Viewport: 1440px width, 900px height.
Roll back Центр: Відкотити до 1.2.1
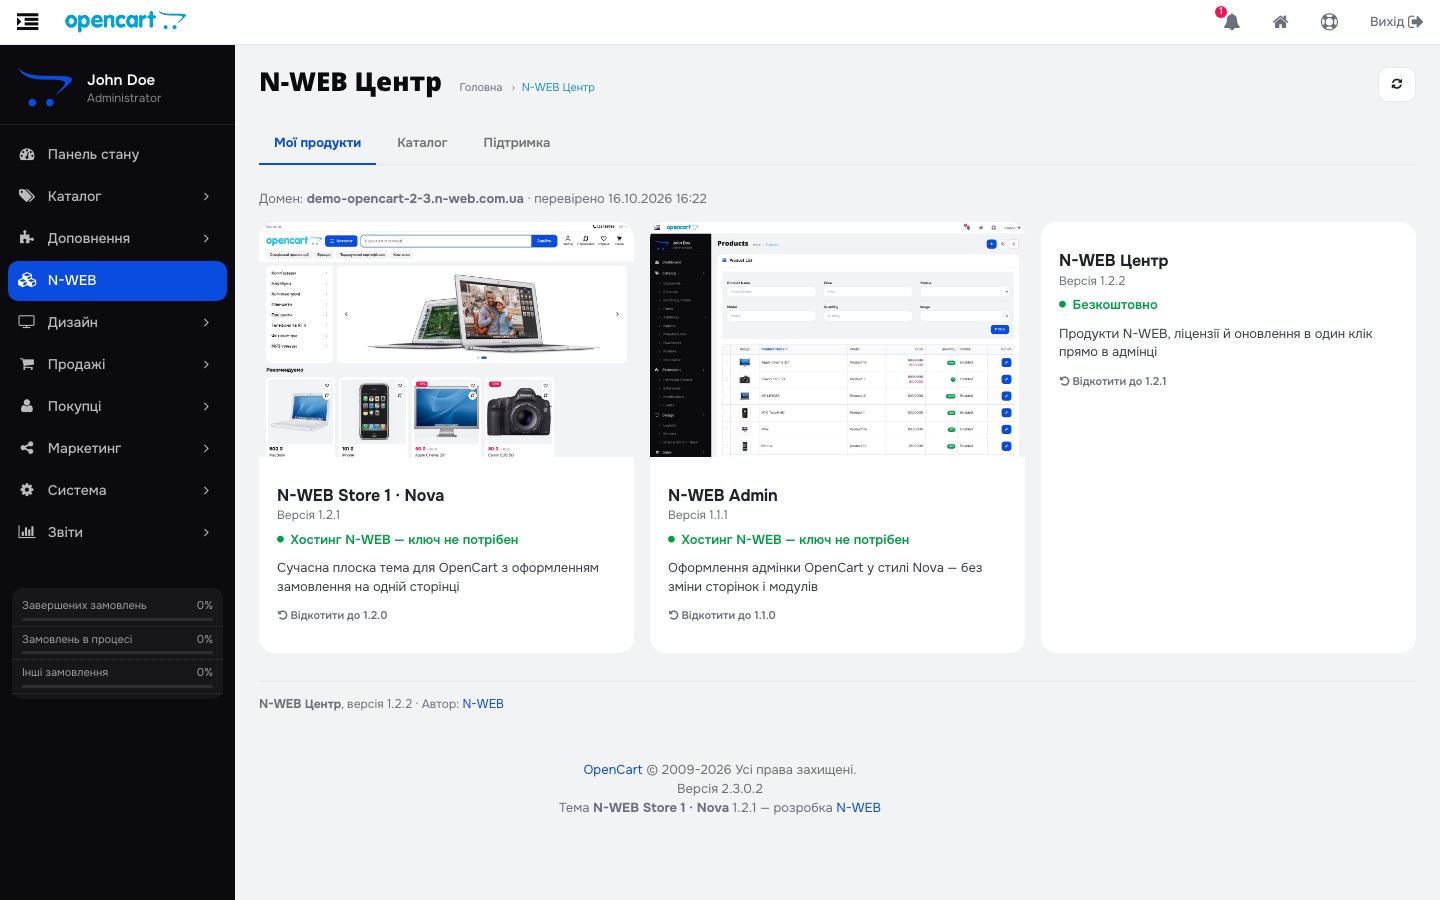(x=1113, y=381)
